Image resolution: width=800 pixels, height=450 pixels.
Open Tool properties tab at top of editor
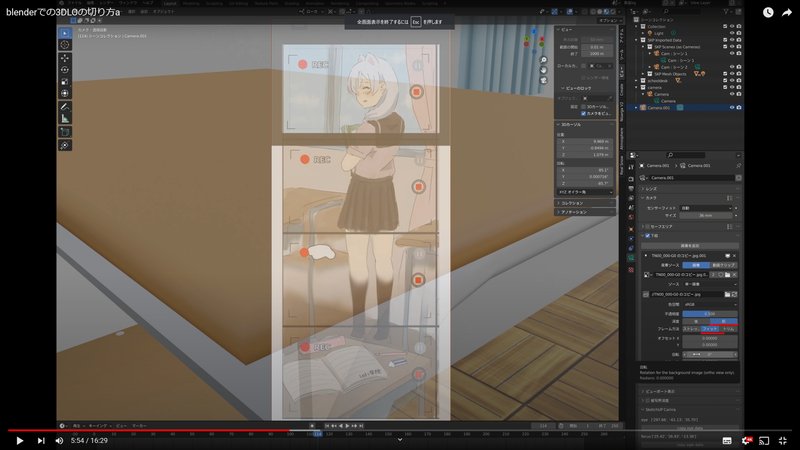click(631, 167)
